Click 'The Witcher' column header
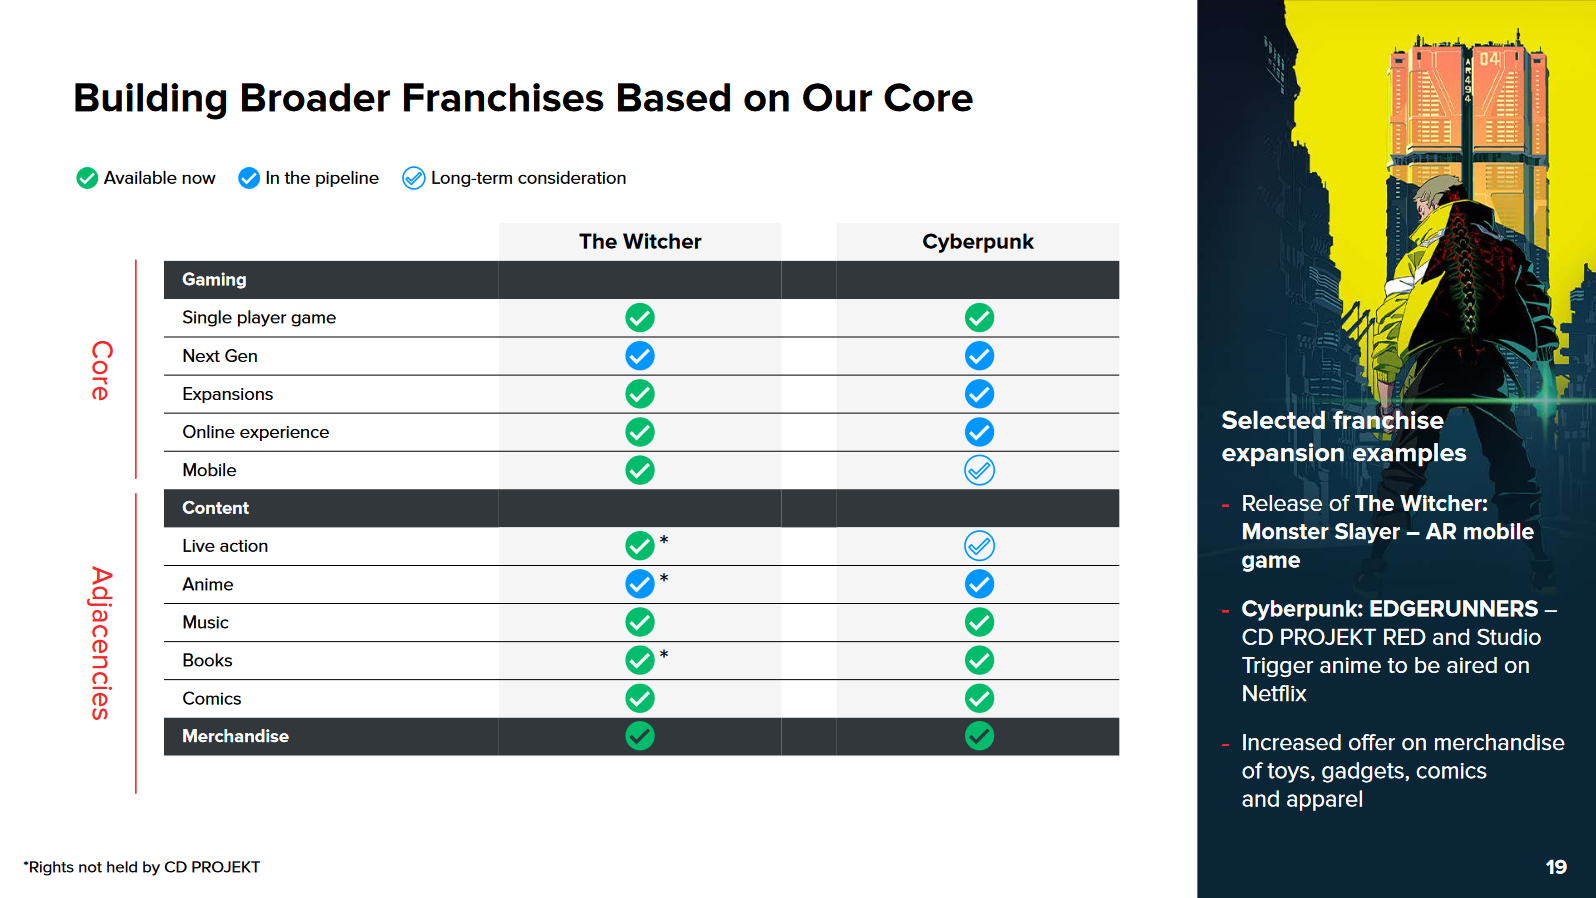1596x898 pixels. [x=640, y=242]
